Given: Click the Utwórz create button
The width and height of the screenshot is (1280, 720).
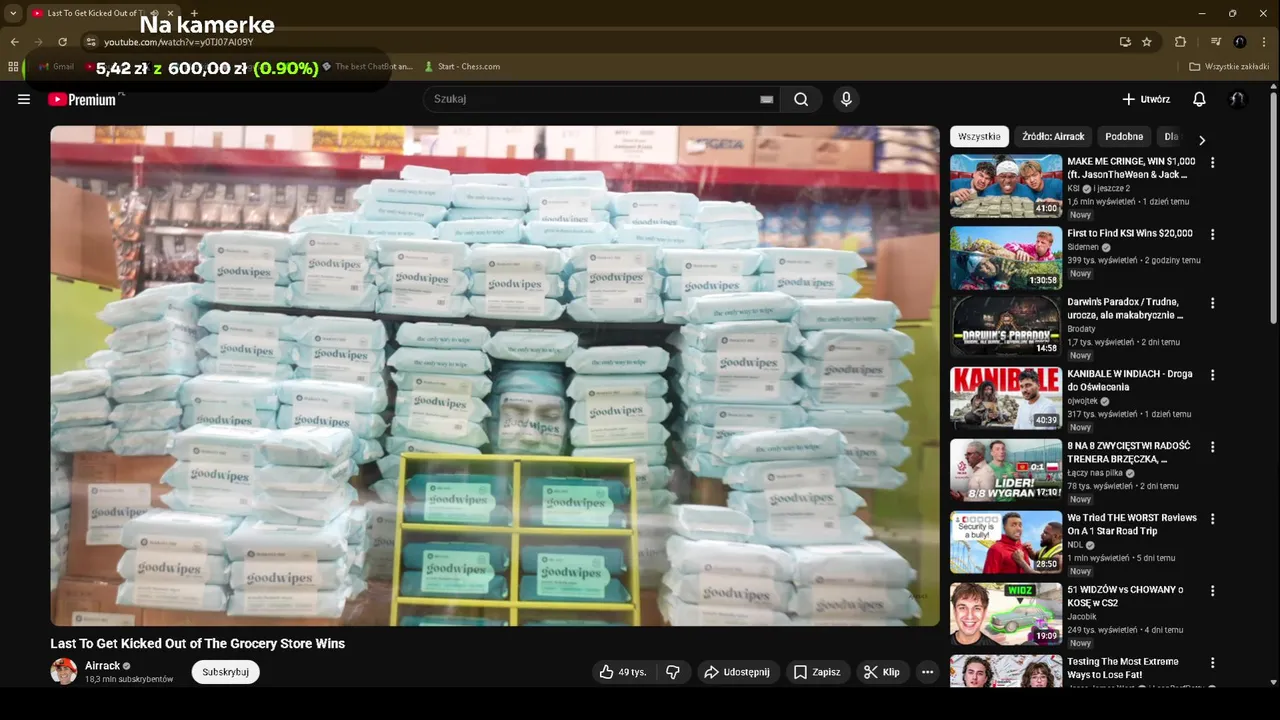Looking at the screenshot, I should click(1146, 99).
